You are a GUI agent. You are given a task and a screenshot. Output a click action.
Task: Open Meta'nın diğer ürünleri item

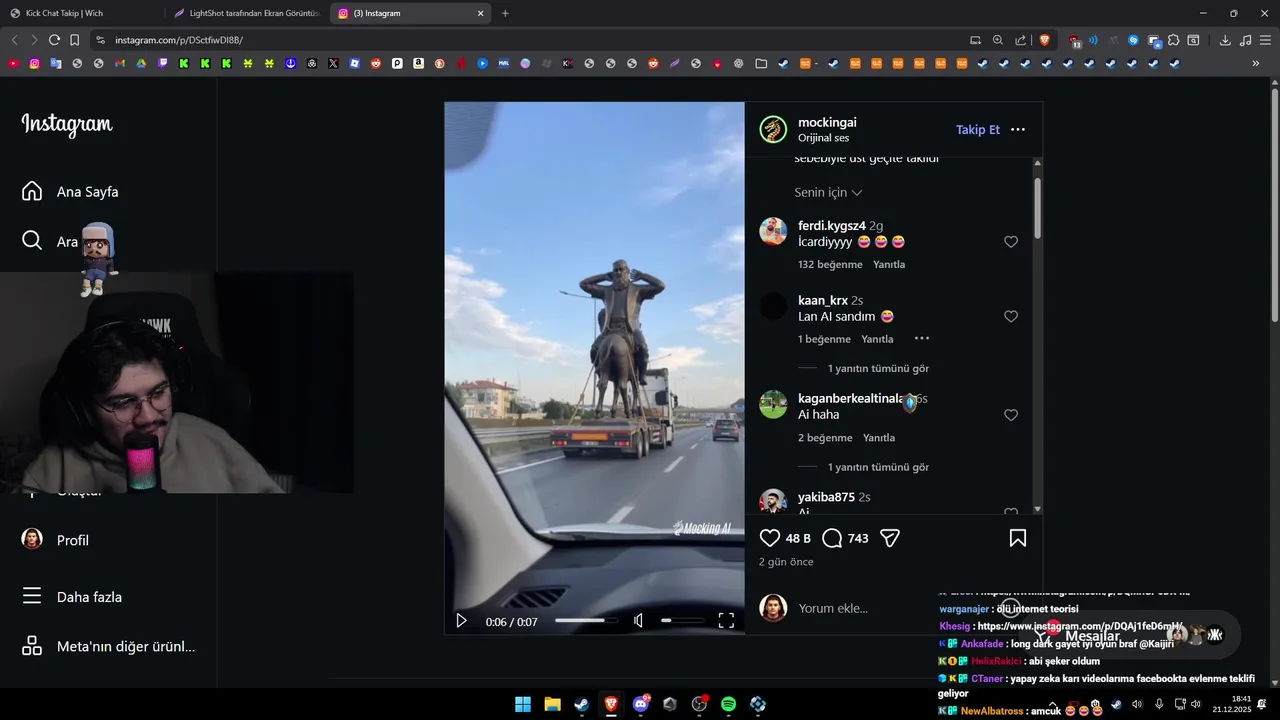coord(109,646)
